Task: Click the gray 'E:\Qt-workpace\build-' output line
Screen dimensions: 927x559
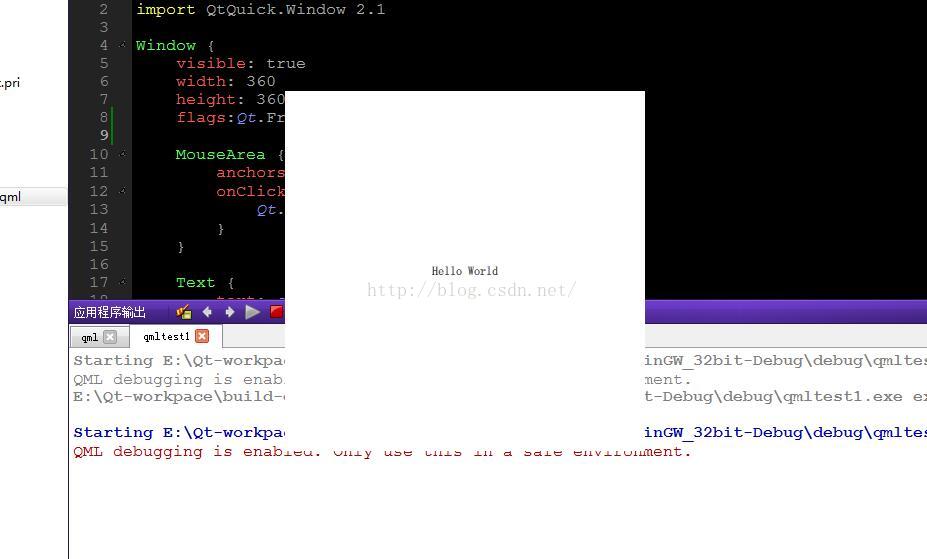Action: [x=179, y=396]
